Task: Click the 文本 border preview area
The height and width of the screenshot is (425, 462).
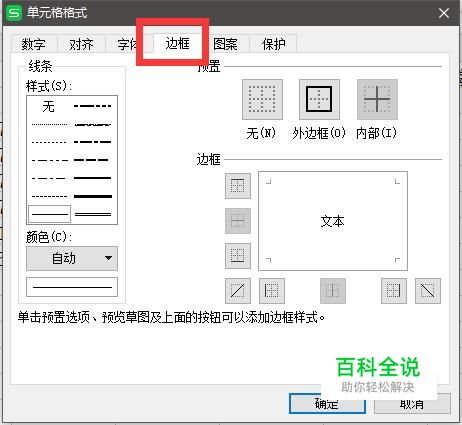Action: pyautogui.click(x=333, y=221)
